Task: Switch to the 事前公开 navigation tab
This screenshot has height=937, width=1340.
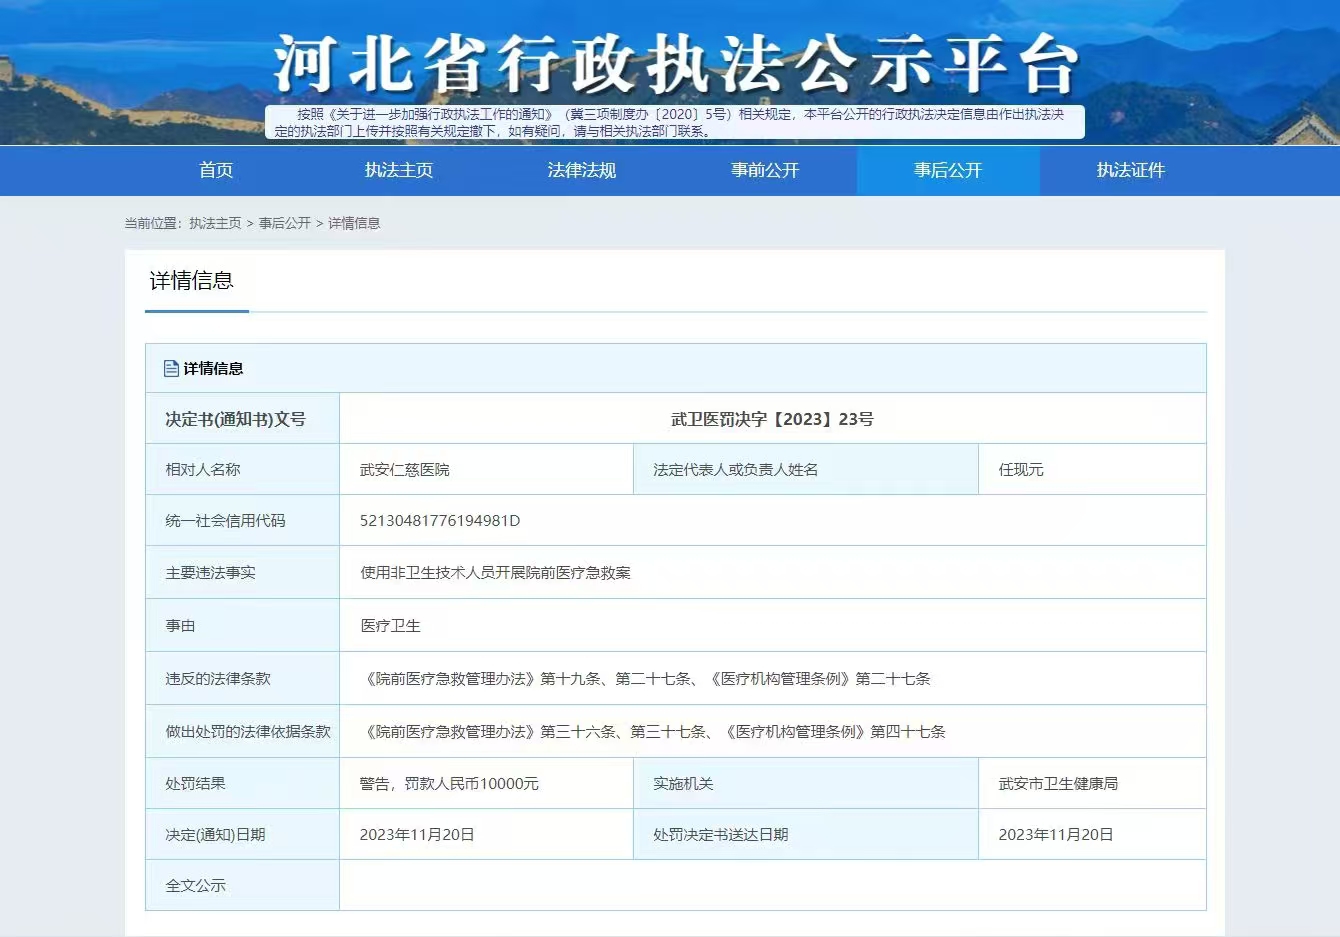Action: coord(765,170)
